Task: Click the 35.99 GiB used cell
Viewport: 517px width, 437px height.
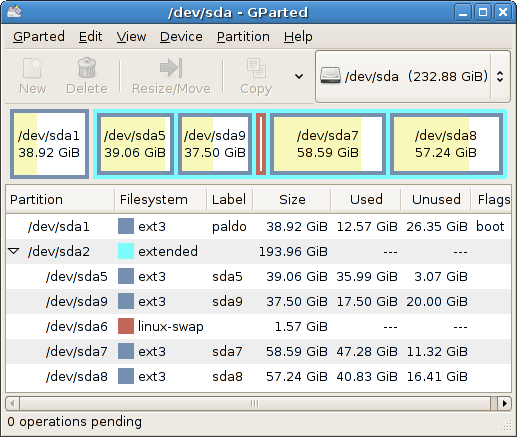Action: pyautogui.click(x=367, y=277)
